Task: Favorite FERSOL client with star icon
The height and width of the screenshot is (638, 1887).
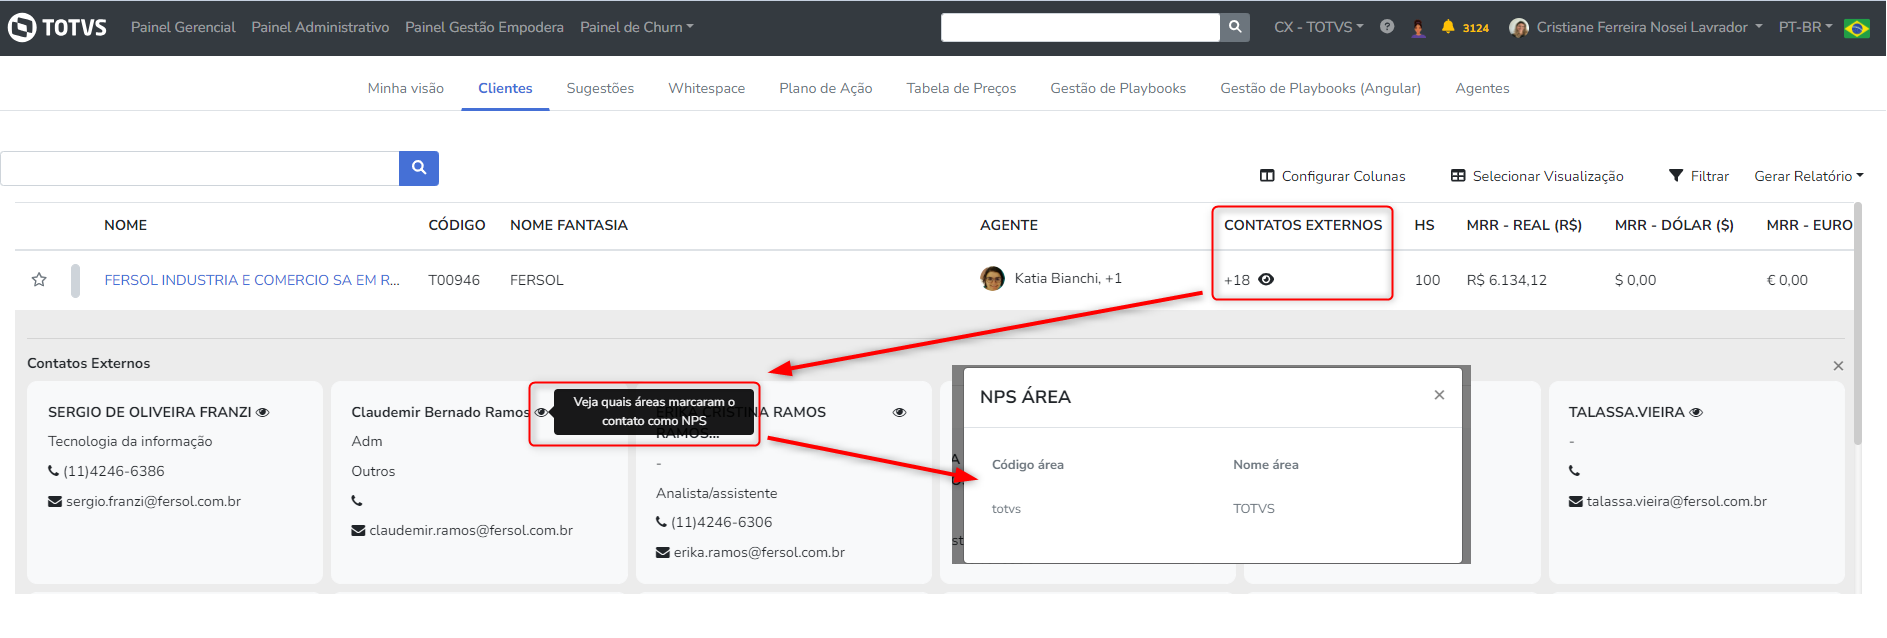Action: pyautogui.click(x=39, y=280)
